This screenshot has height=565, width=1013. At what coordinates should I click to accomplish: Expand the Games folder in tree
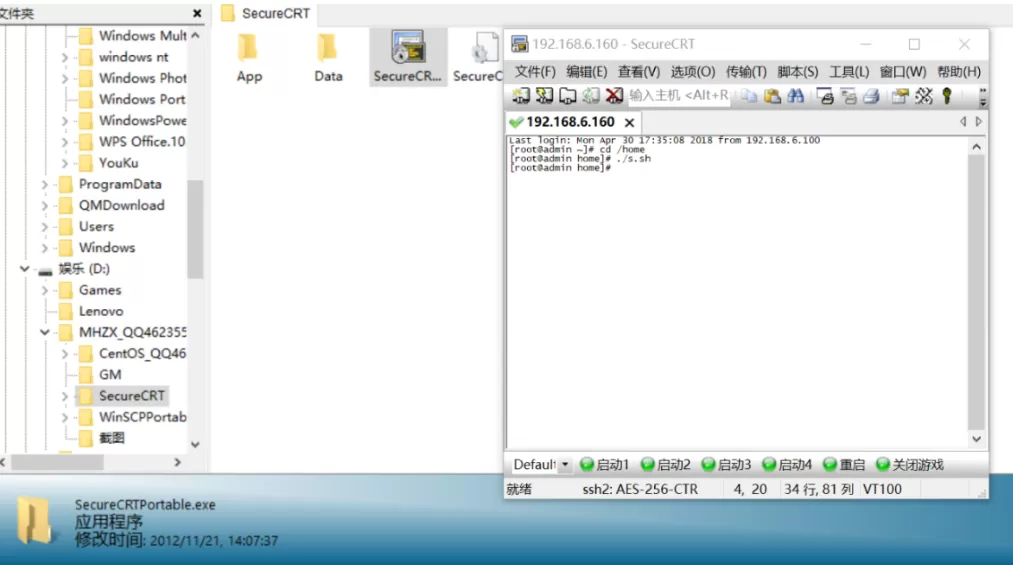coord(45,290)
